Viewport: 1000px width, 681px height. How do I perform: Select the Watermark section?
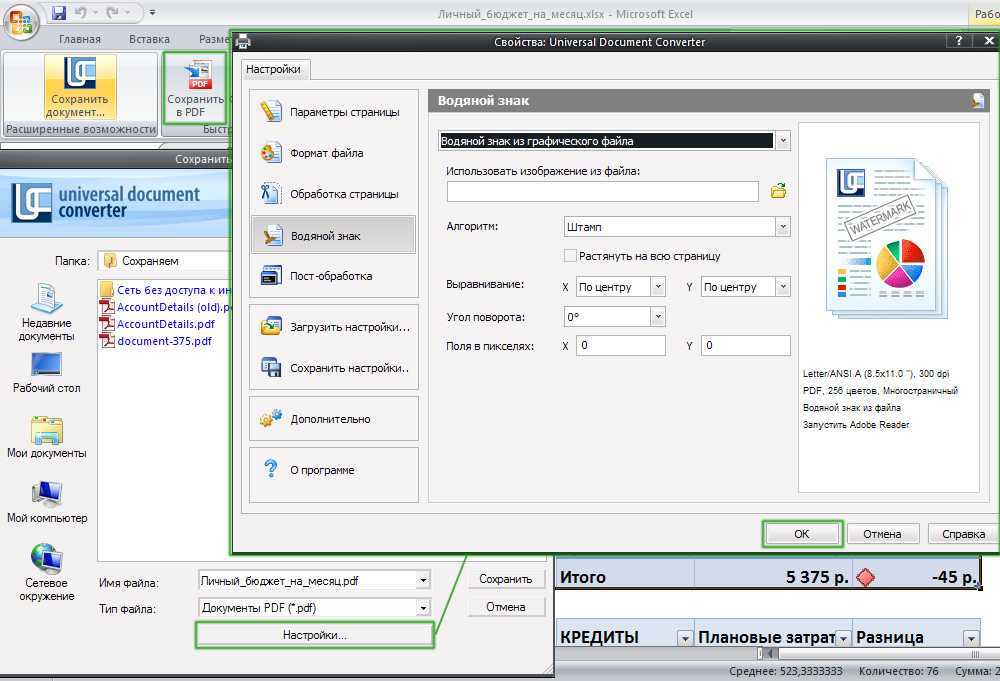pos(334,235)
